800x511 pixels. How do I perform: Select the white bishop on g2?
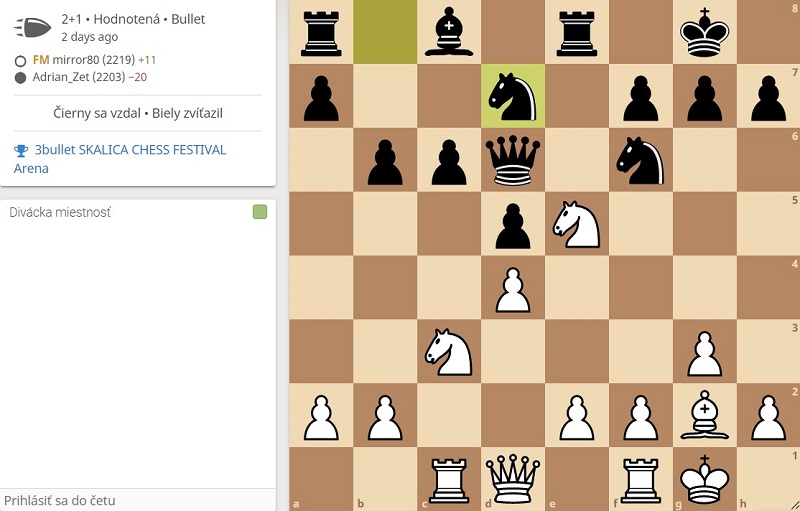pos(705,415)
